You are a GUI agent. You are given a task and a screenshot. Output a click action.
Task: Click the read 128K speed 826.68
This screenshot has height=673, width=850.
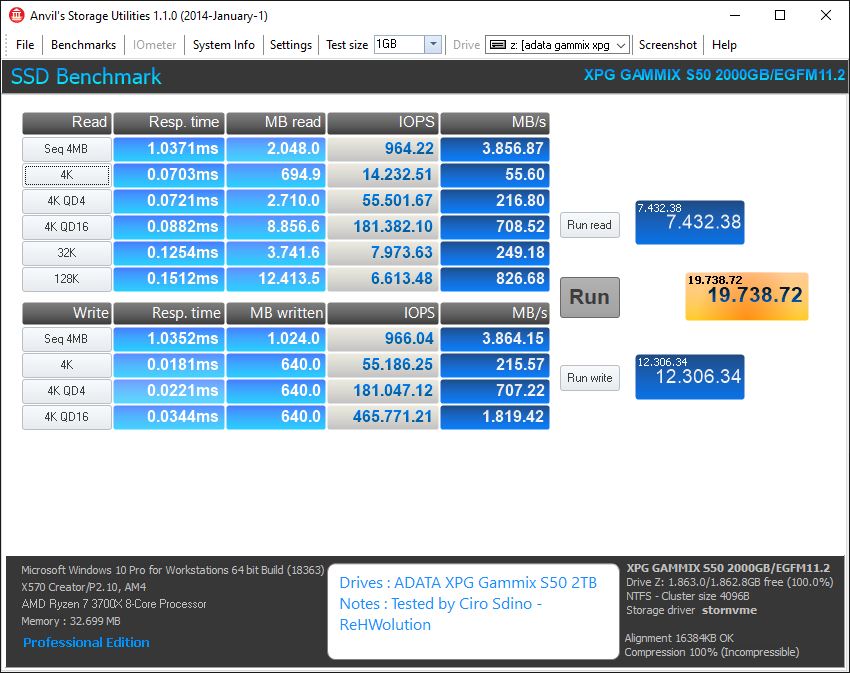coord(495,279)
